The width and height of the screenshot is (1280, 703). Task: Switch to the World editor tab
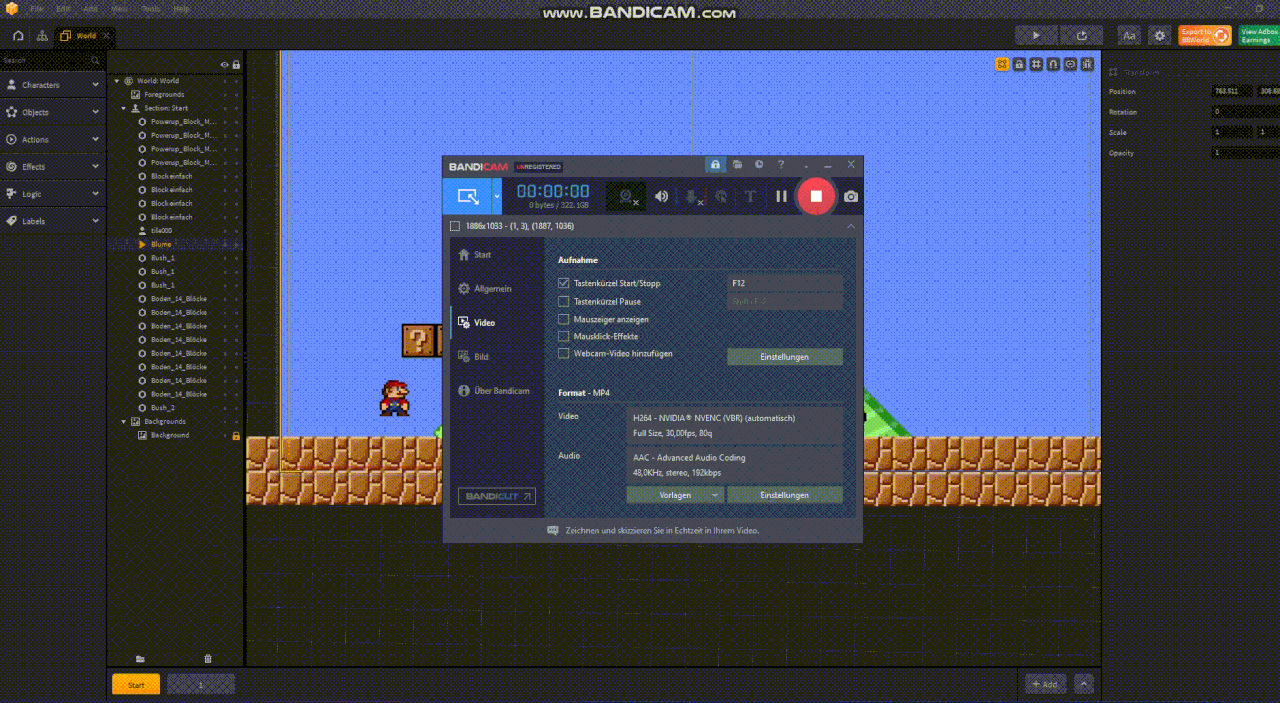tap(86, 36)
